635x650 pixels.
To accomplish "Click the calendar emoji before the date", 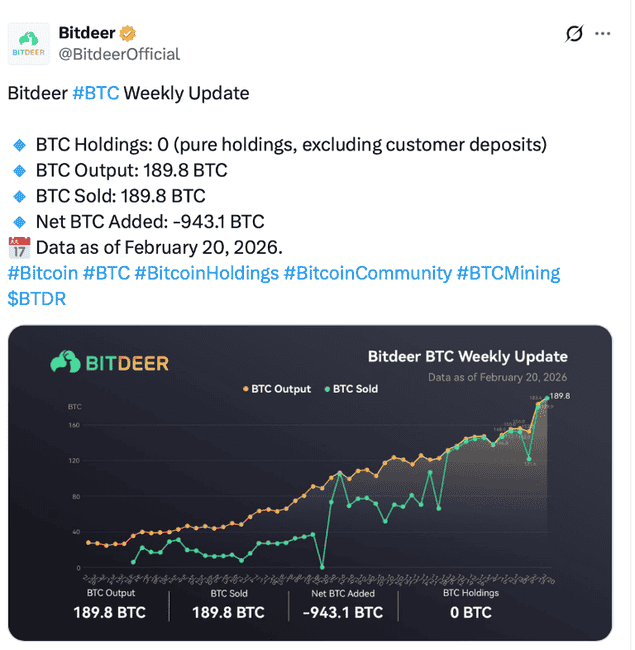I will click(x=19, y=248).
